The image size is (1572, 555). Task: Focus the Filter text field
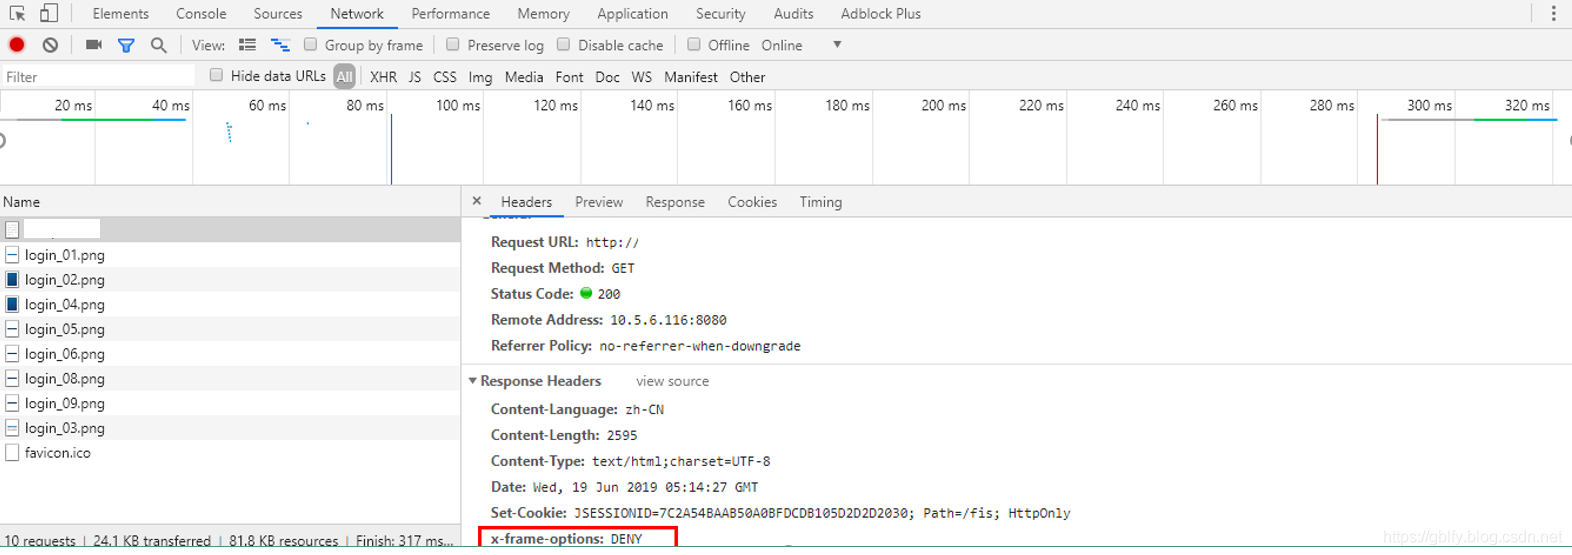(x=98, y=76)
